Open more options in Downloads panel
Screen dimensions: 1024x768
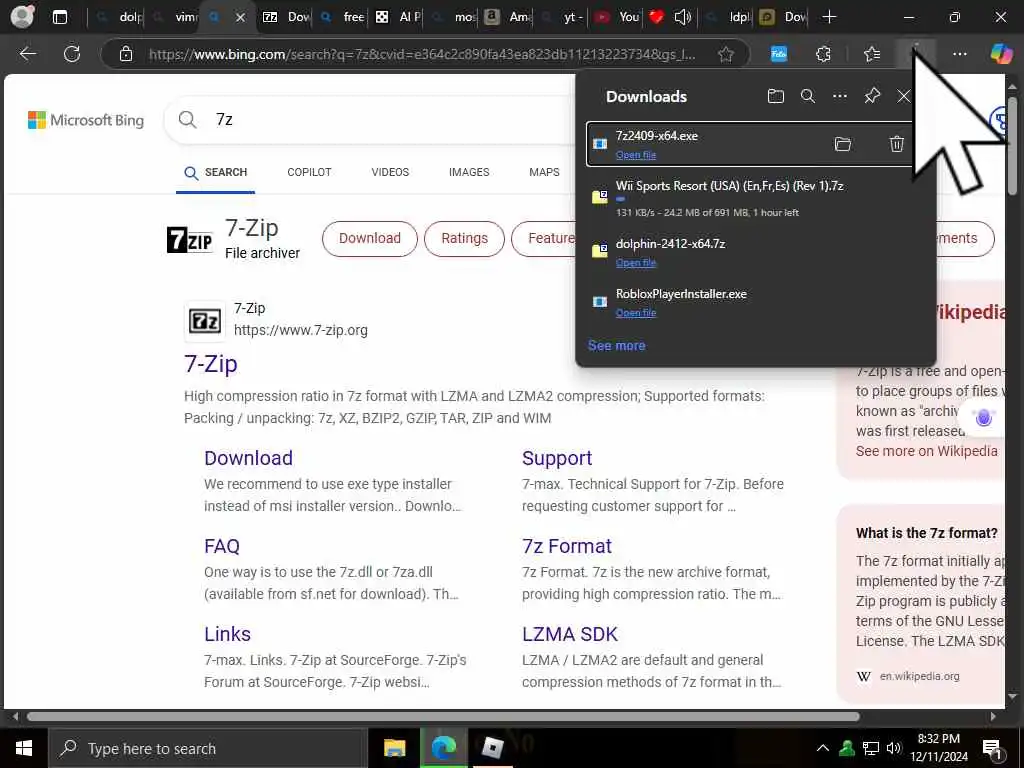(x=840, y=97)
